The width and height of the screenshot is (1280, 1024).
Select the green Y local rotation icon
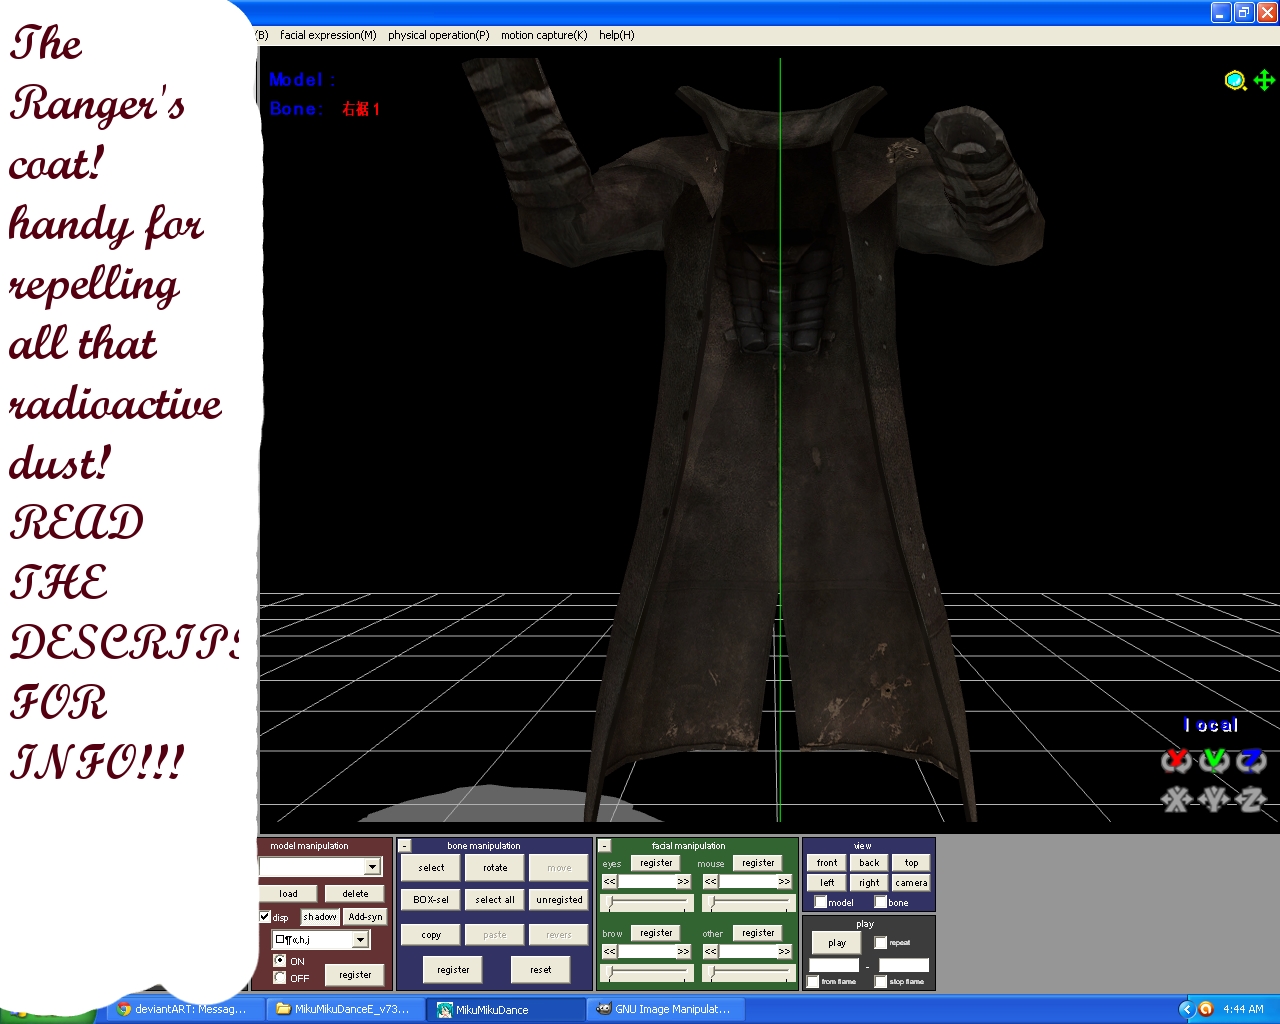pyautogui.click(x=1214, y=760)
